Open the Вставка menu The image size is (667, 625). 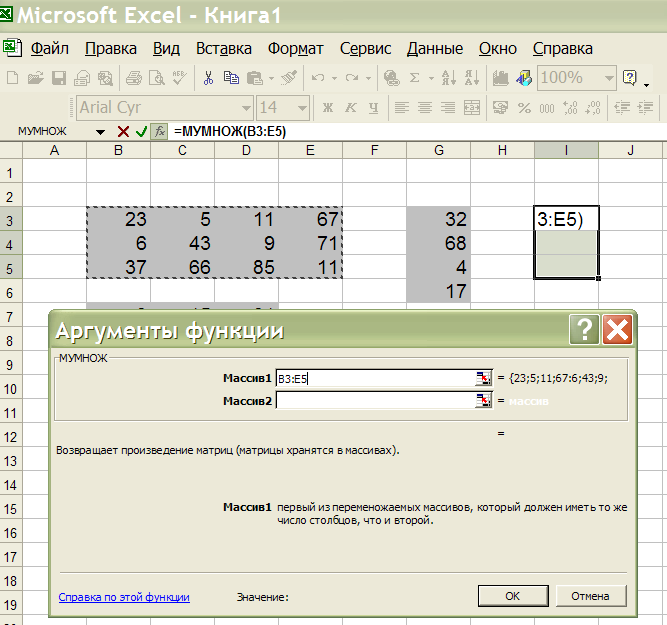coord(224,49)
